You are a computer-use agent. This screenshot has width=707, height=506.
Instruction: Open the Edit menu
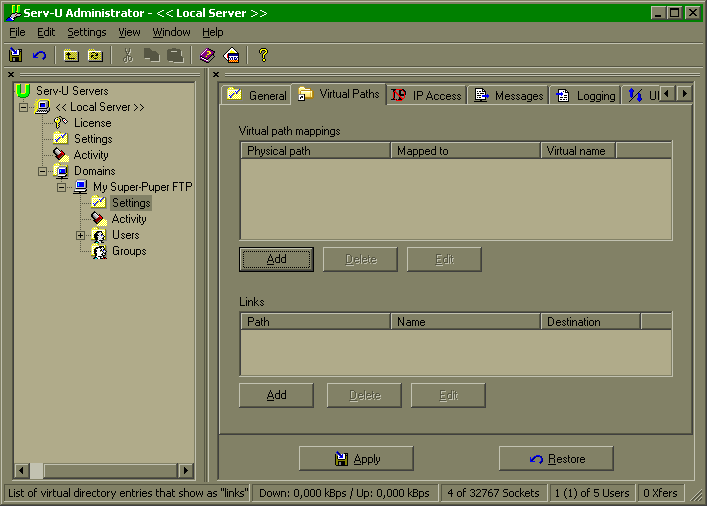[46, 32]
